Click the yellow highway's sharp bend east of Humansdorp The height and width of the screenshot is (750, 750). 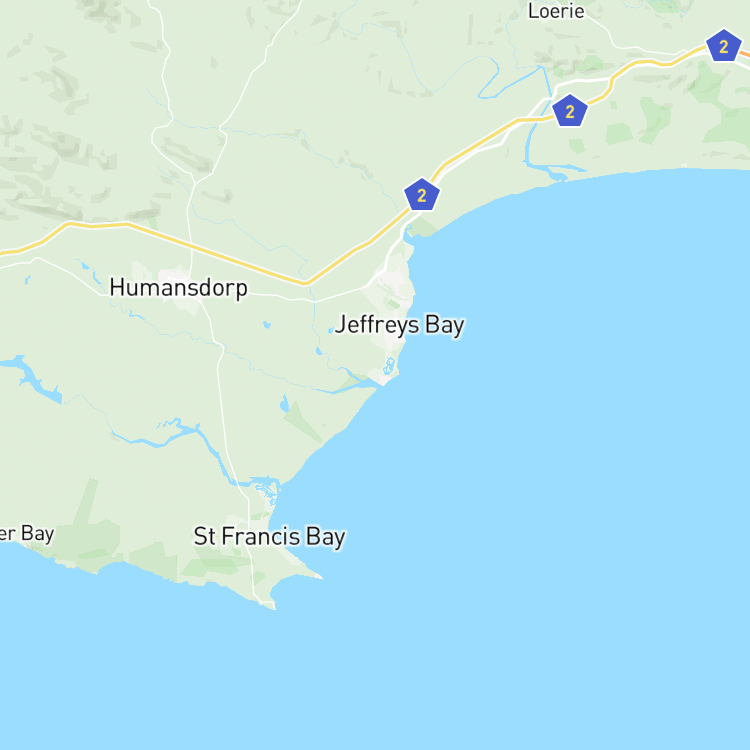[306, 283]
